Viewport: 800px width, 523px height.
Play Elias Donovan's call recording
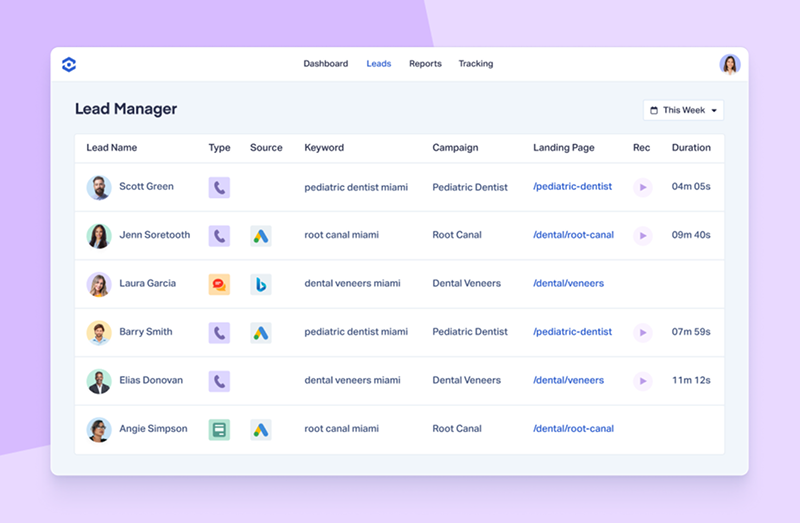643,381
